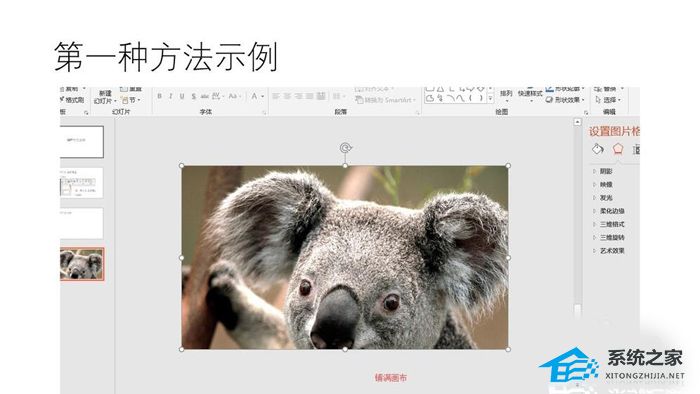Open Shape Outline dropdown
Viewport: 700px width, 394px height.
(565, 89)
